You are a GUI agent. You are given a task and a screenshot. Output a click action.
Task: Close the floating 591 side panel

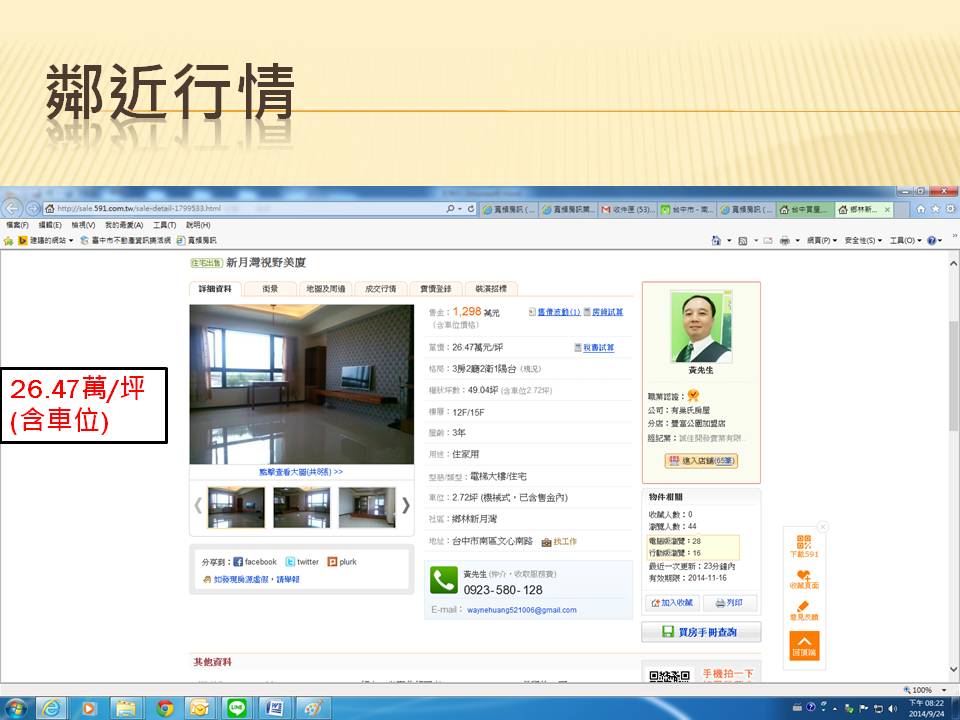click(823, 527)
